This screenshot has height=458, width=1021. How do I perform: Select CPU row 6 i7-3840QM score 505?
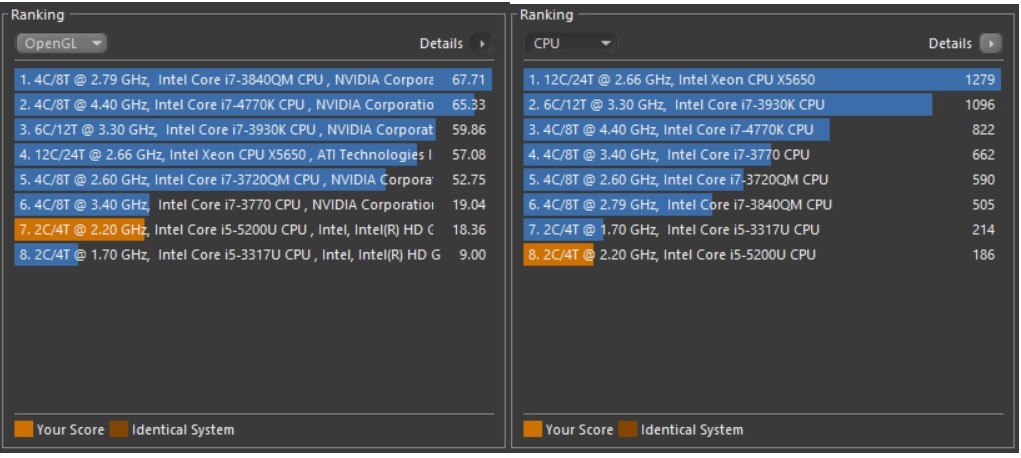tap(762, 205)
